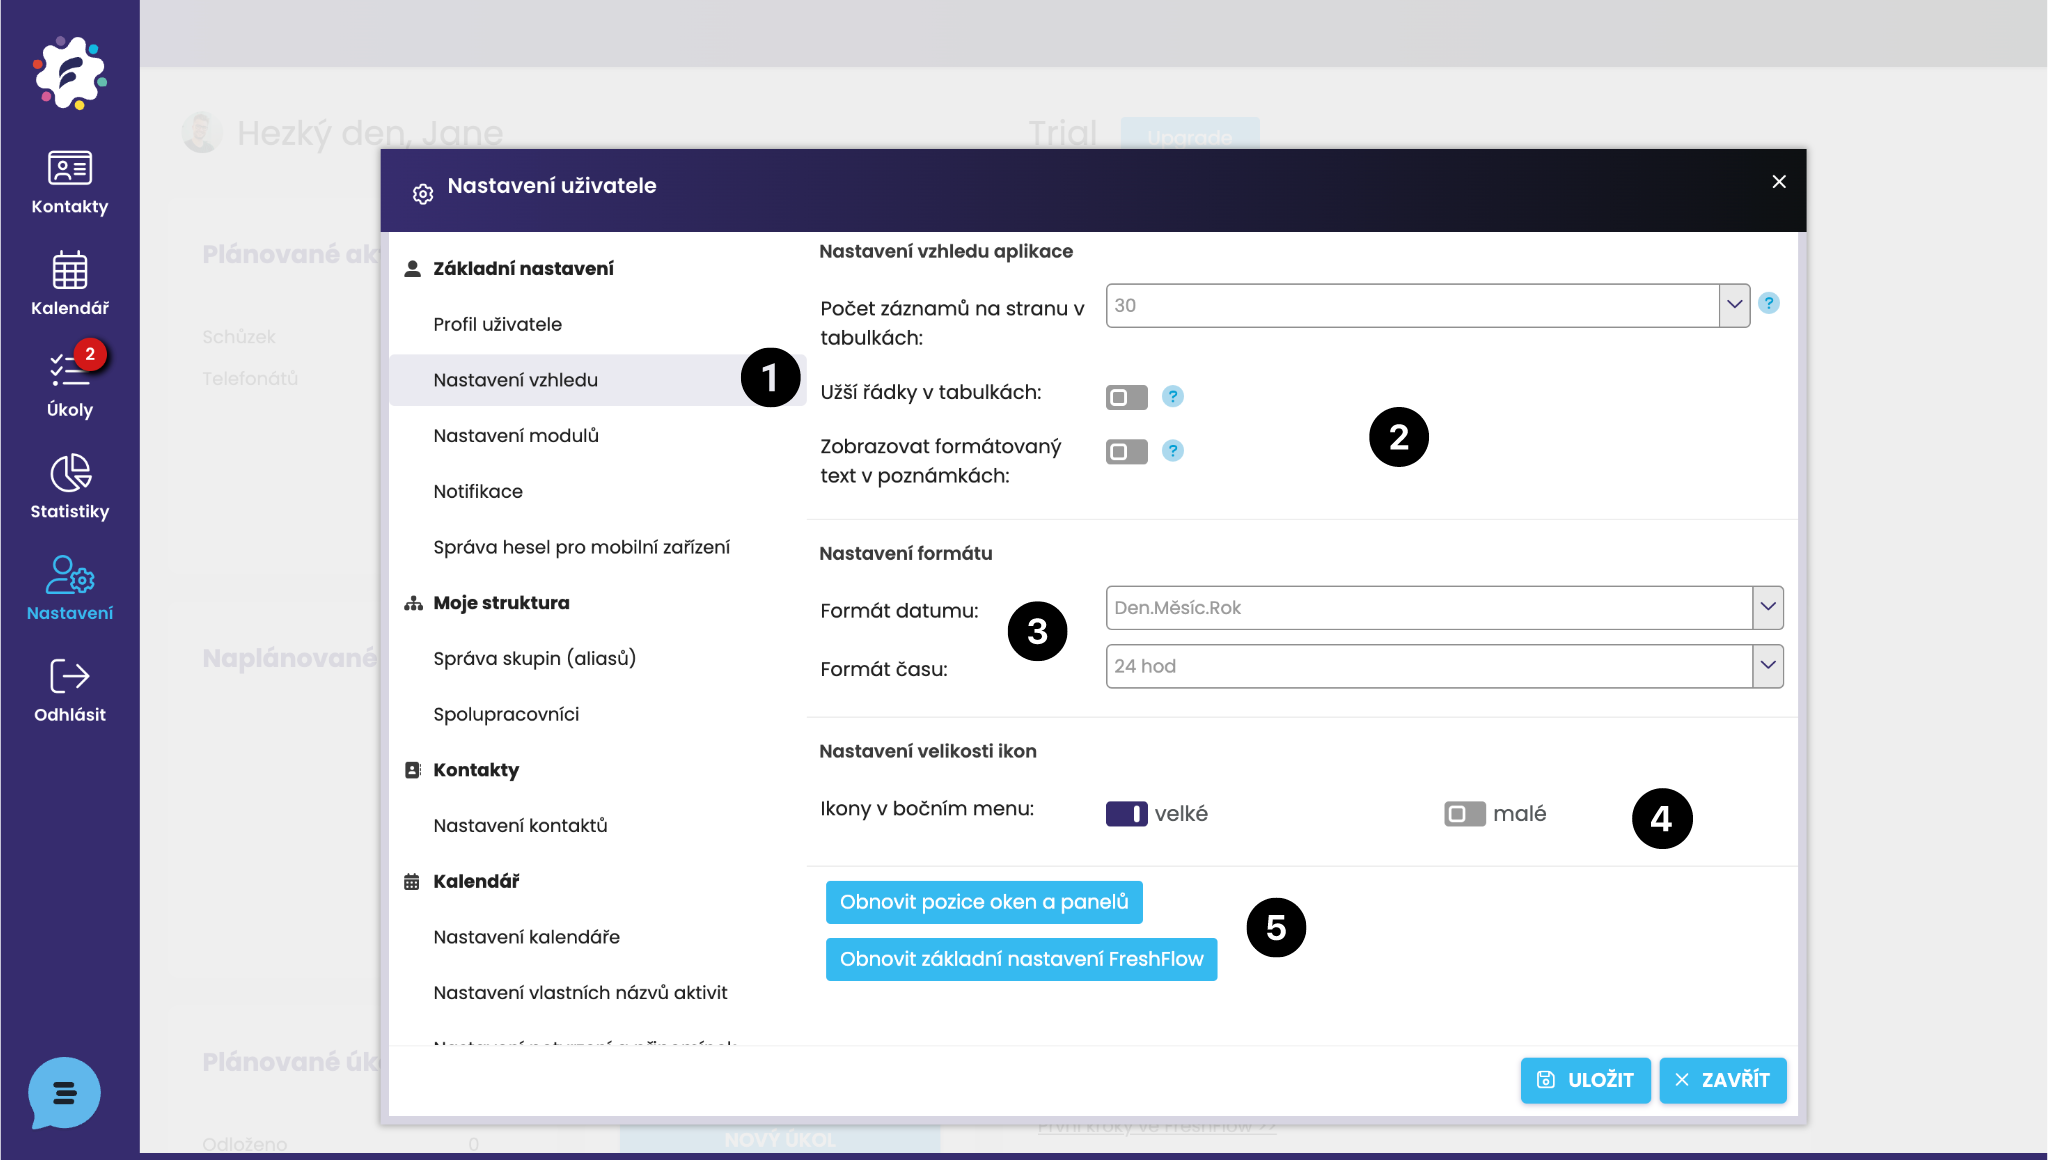2048x1160 pixels.
Task: Switch sidebar icons to malé
Action: (1464, 814)
